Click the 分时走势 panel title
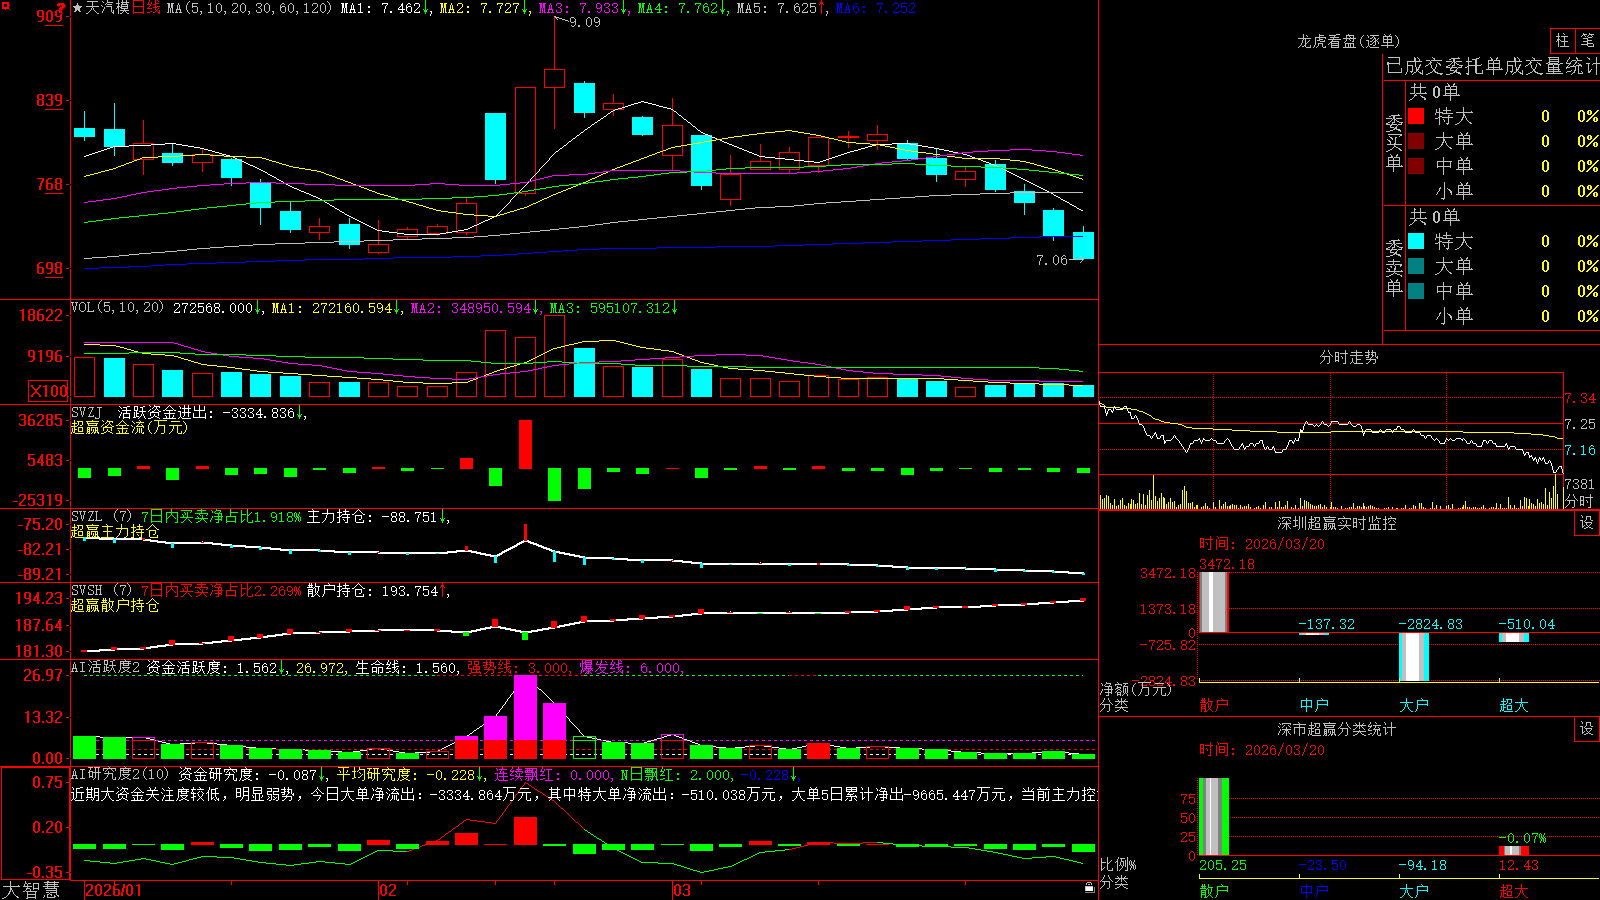Image resolution: width=1600 pixels, height=900 pixels. click(x=1348, y=357)
